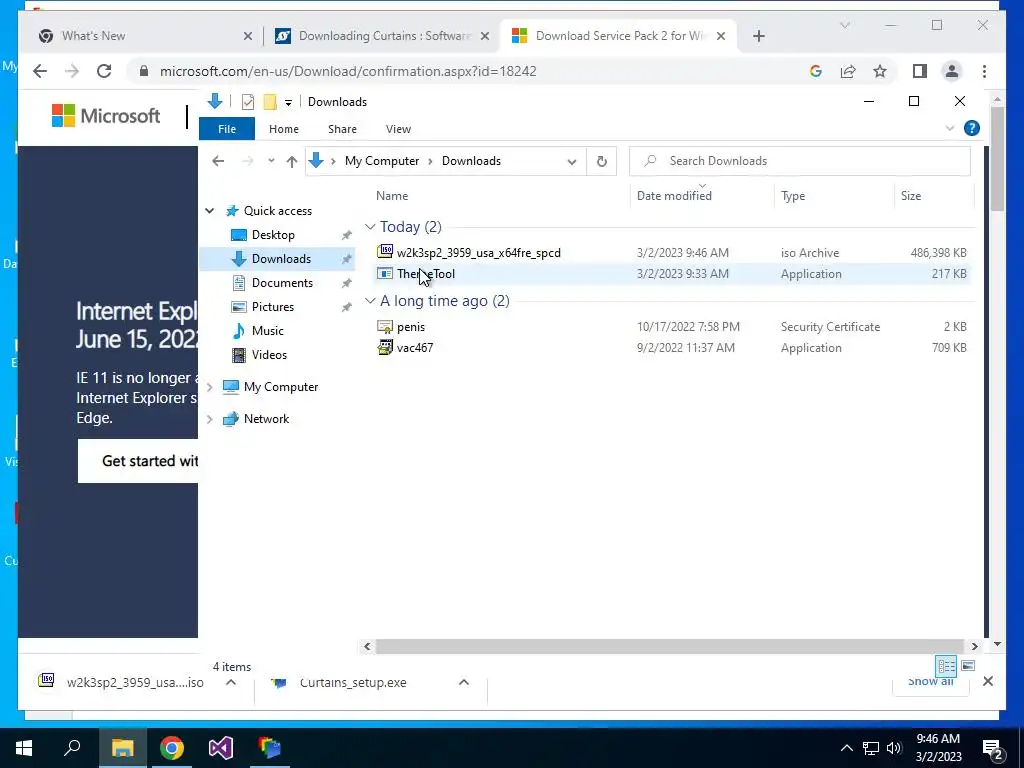The width and height of the screenshot is (1024, 768).
Task: Click the Chrome address bar URL
Action: [348, 72]
